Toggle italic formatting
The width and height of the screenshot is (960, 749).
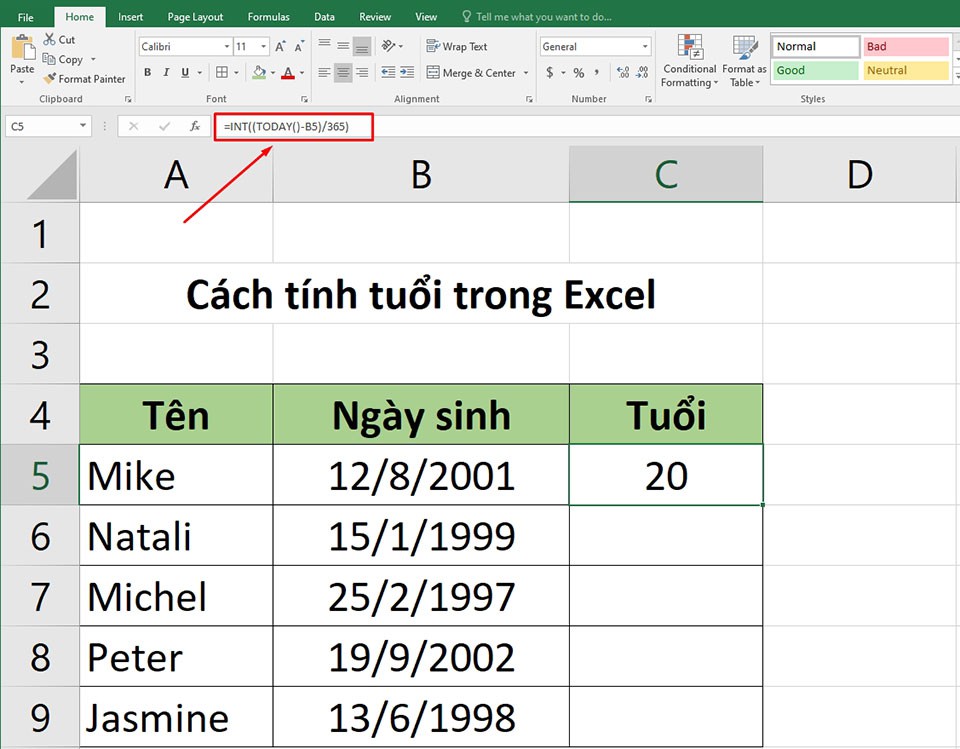(166, 73)
